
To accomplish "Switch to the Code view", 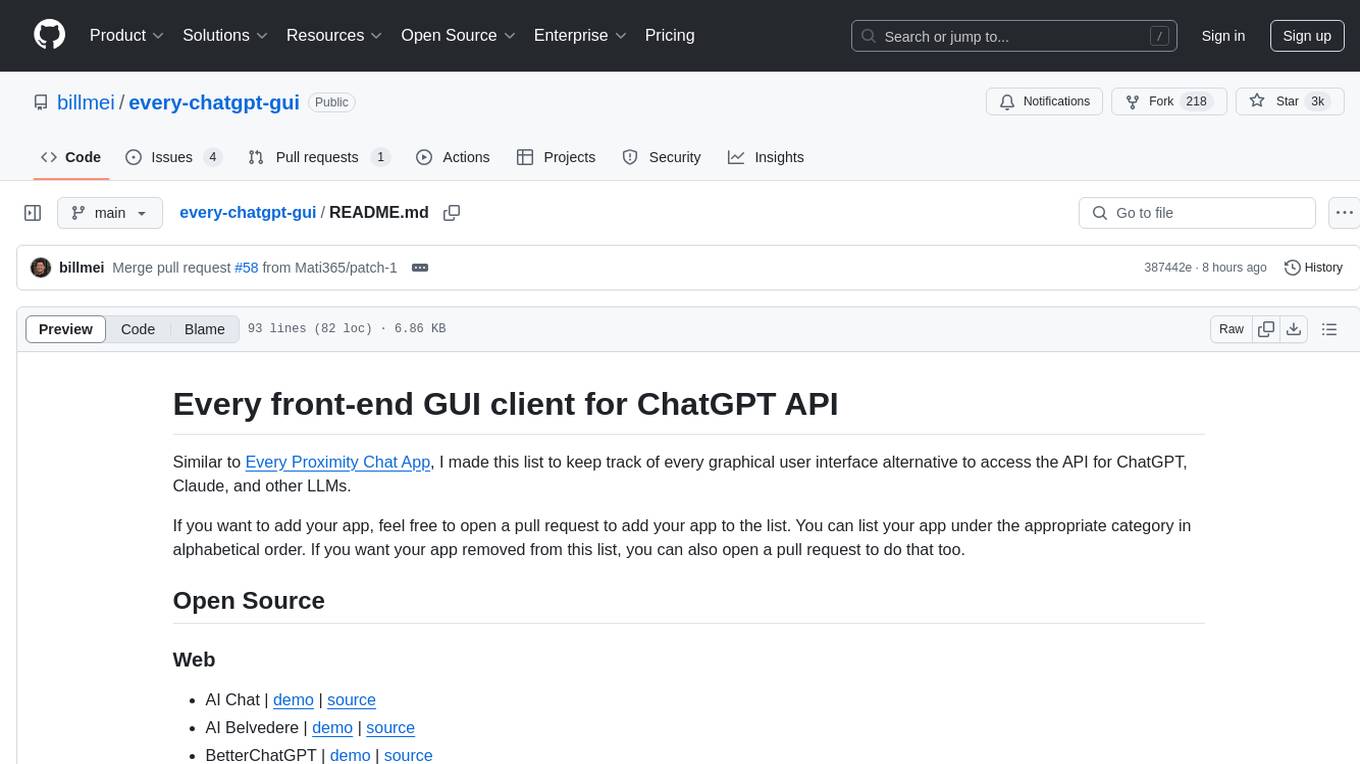I will pos(138,329).
